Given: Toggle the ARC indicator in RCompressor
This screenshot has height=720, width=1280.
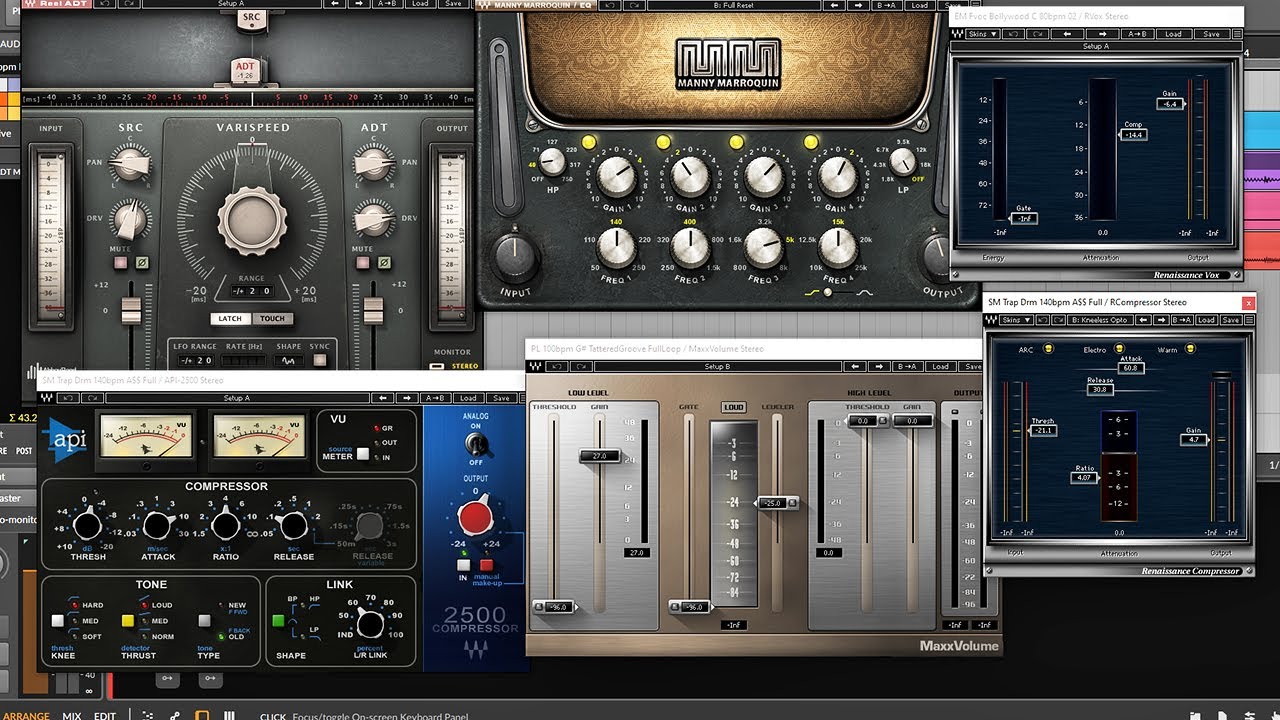Looking at the screenshot, I should tap(1049, 349).
